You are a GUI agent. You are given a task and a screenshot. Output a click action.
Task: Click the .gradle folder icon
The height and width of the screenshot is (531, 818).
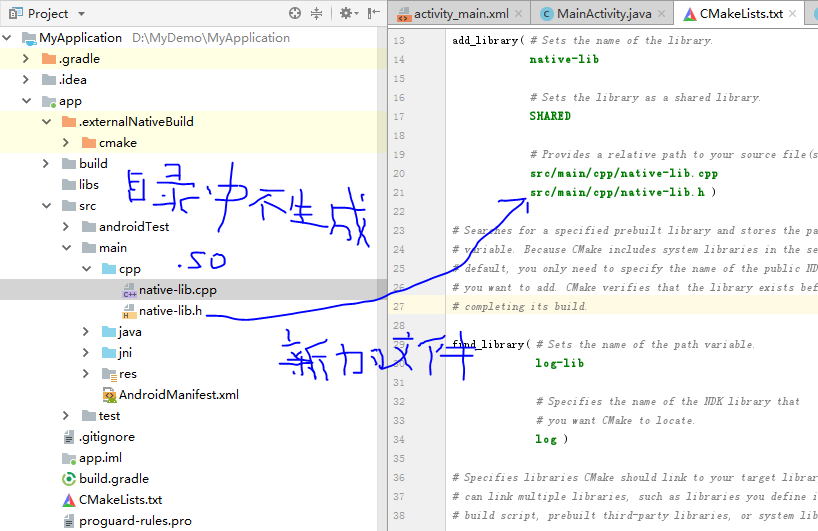[x=49, y=59]
